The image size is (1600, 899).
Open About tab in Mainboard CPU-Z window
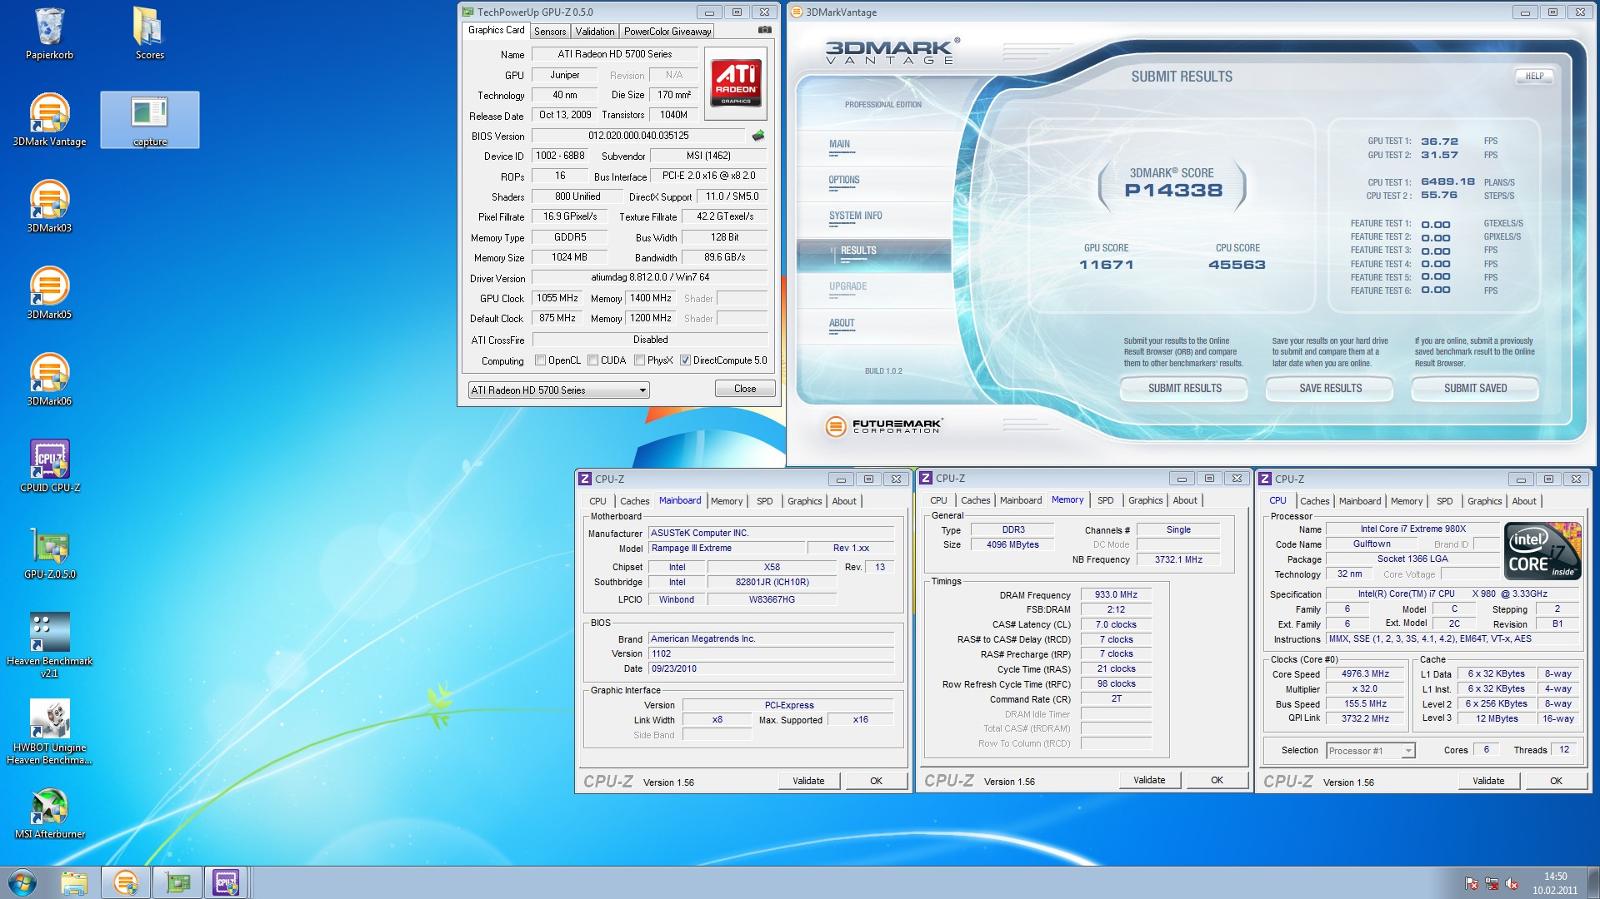tap(844, 501)
